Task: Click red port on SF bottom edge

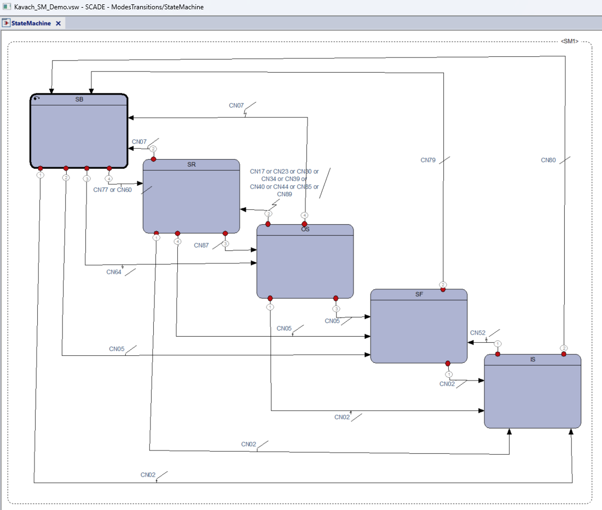Action: pos(448,363)
